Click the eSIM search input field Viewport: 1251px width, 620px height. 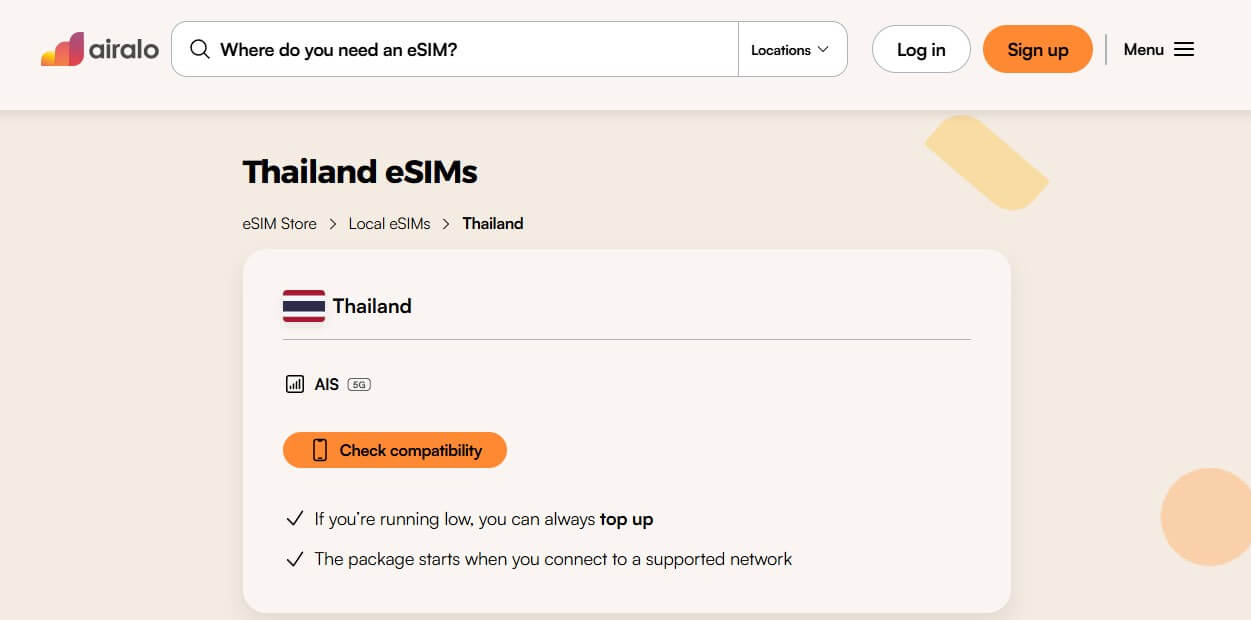(x=450, y=48)
